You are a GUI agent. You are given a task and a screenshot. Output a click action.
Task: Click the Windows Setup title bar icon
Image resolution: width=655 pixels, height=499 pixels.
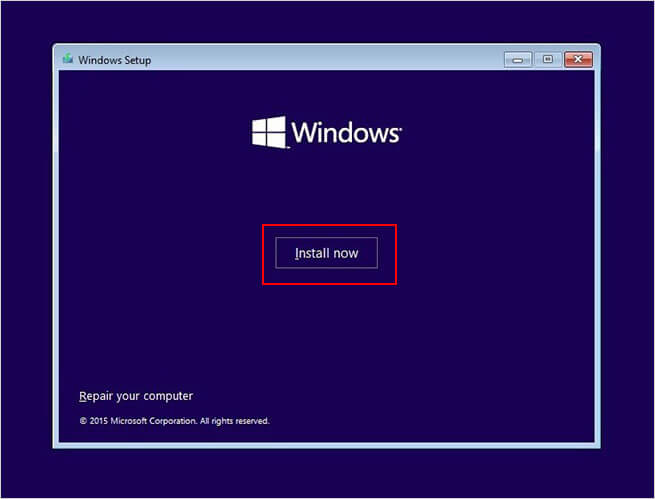(x=68, y=59)
